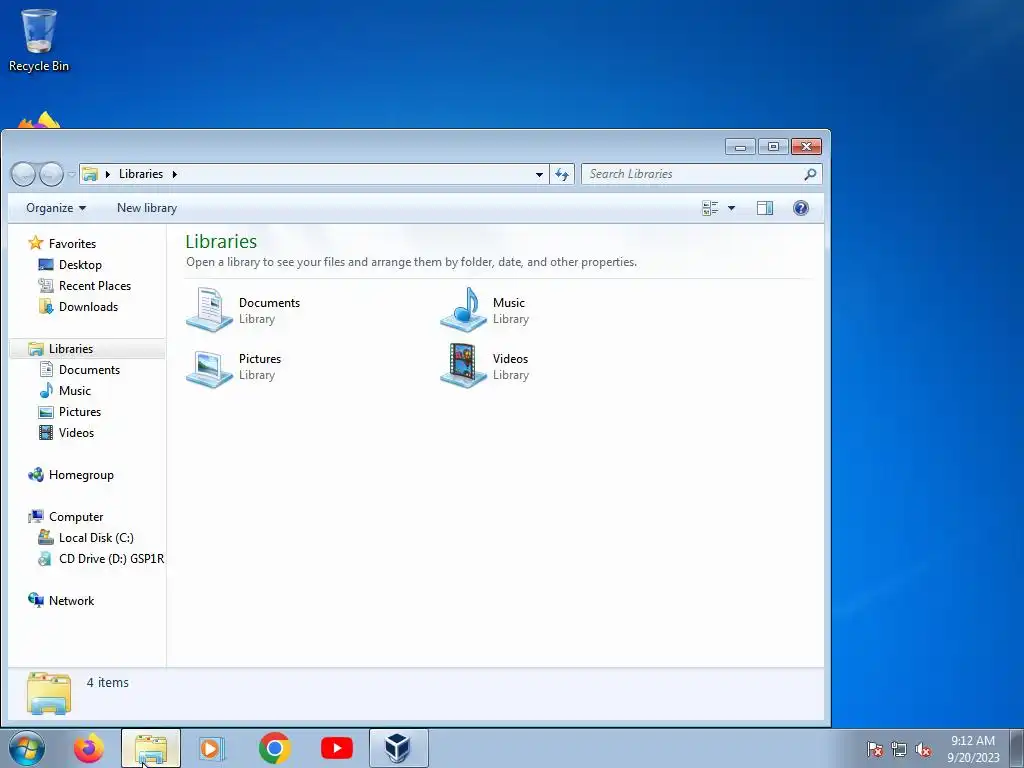Close the Libraries window
The width and height of the screenshot is (1024, 768).
[806, 147]
